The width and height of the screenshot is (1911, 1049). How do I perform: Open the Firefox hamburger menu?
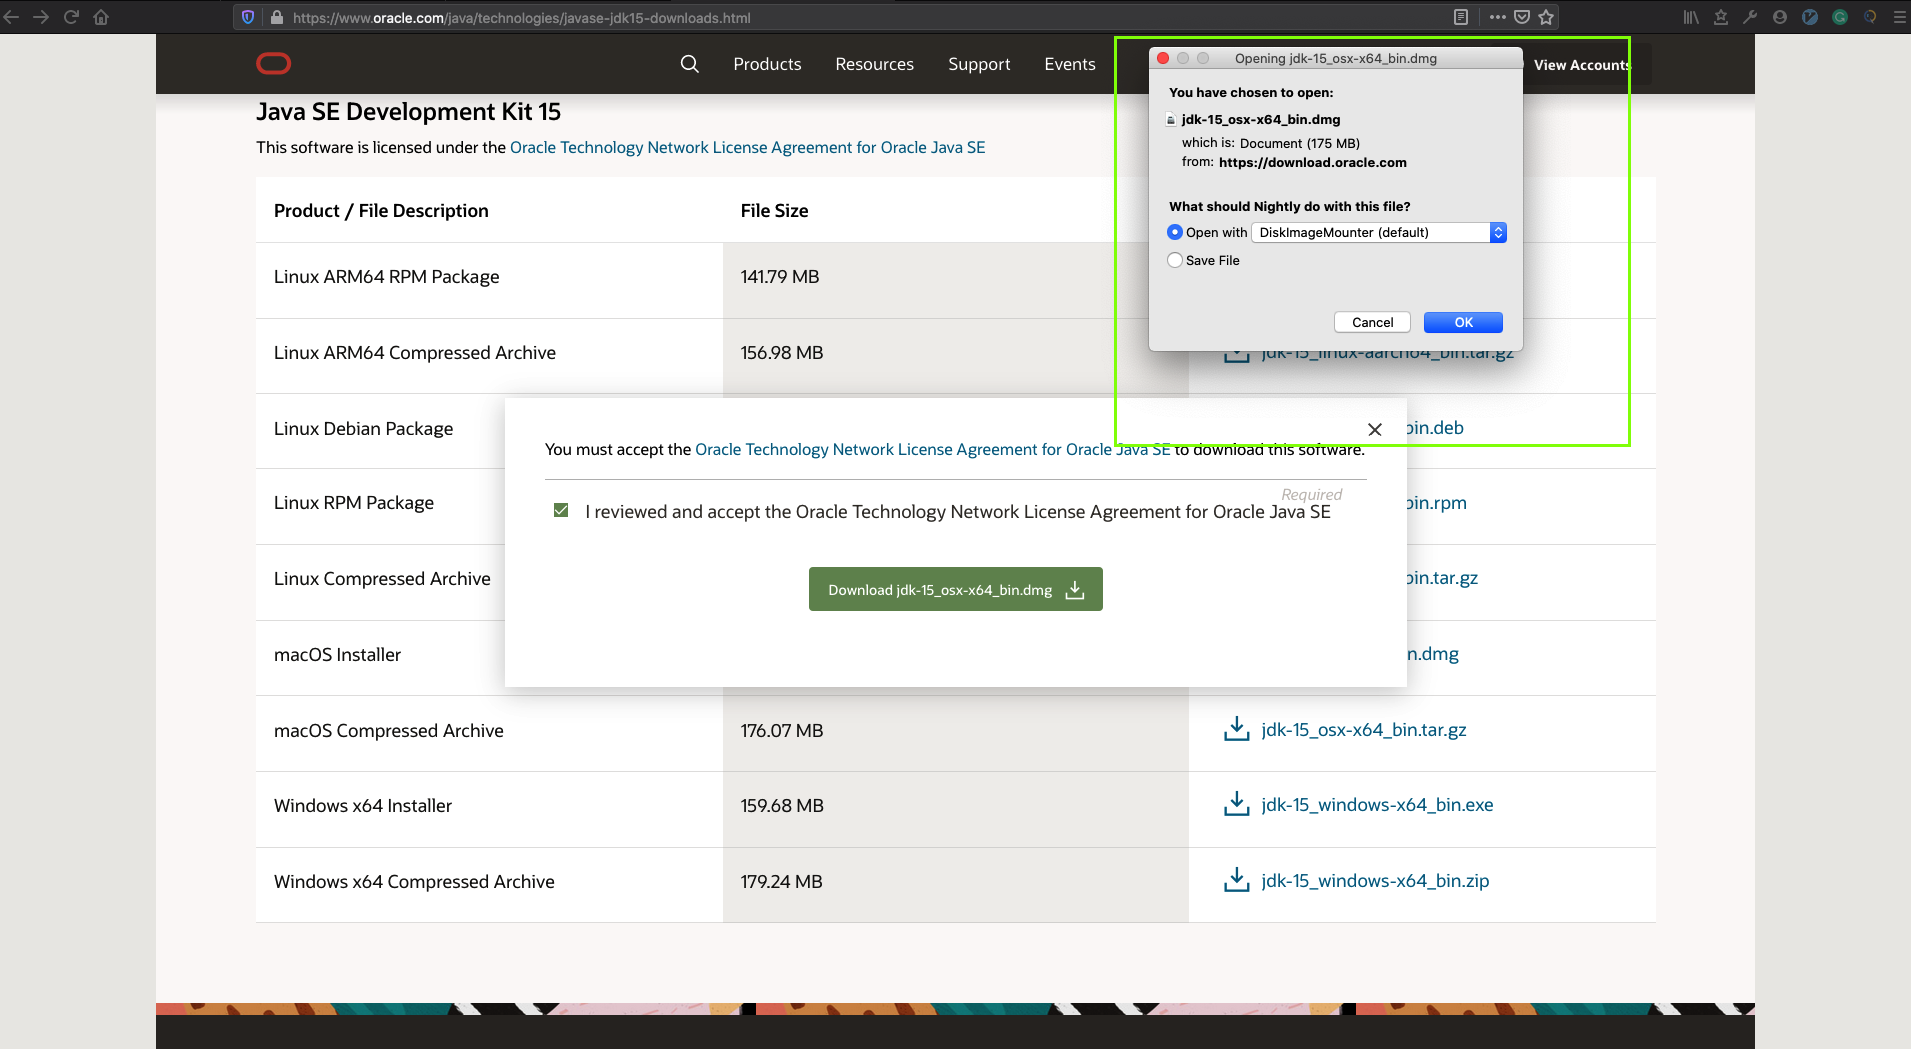(1899, 17)
